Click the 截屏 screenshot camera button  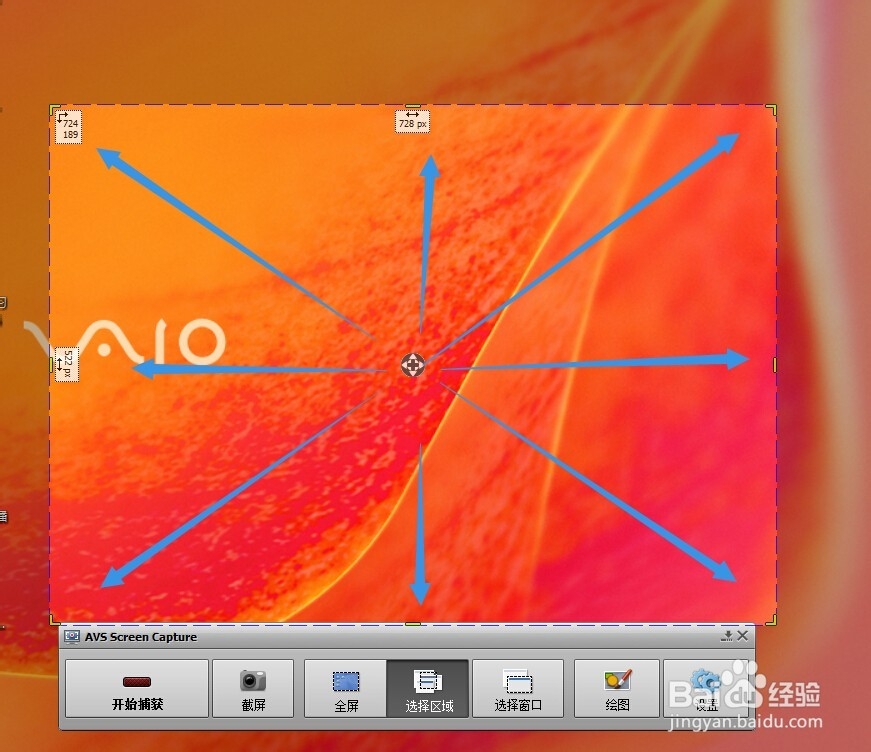click(x=253, y=689)
